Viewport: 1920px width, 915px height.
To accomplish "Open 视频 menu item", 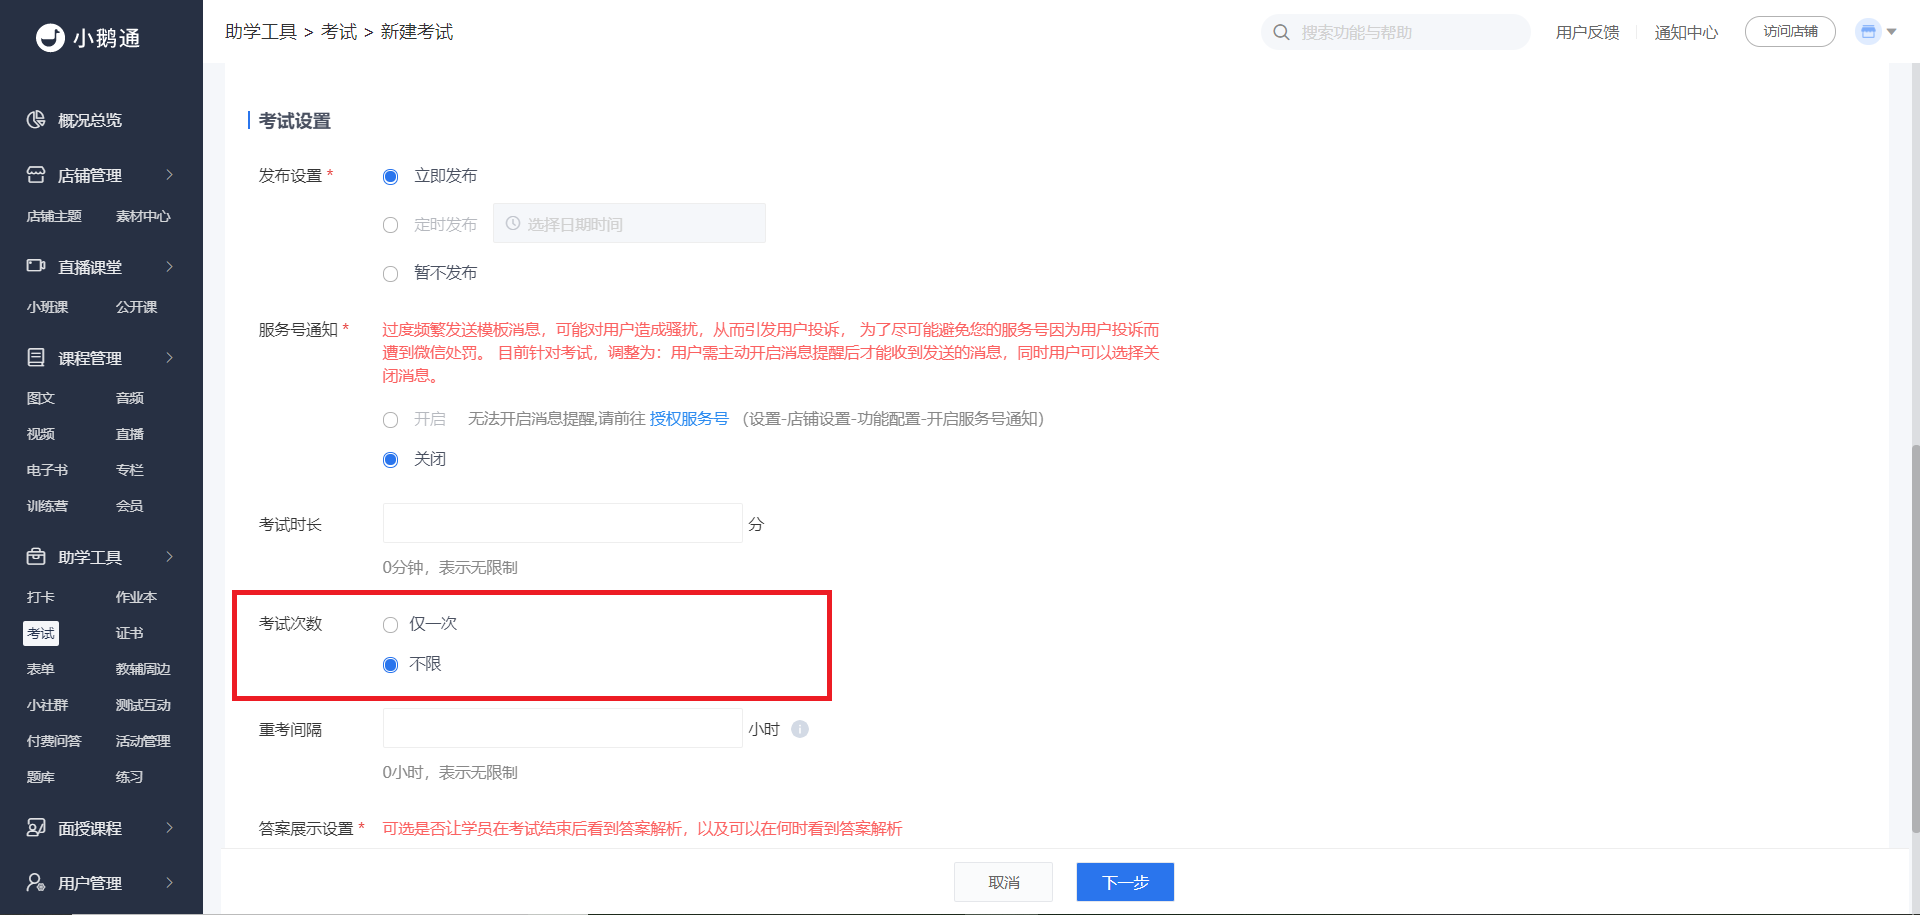I will [41, 434].
